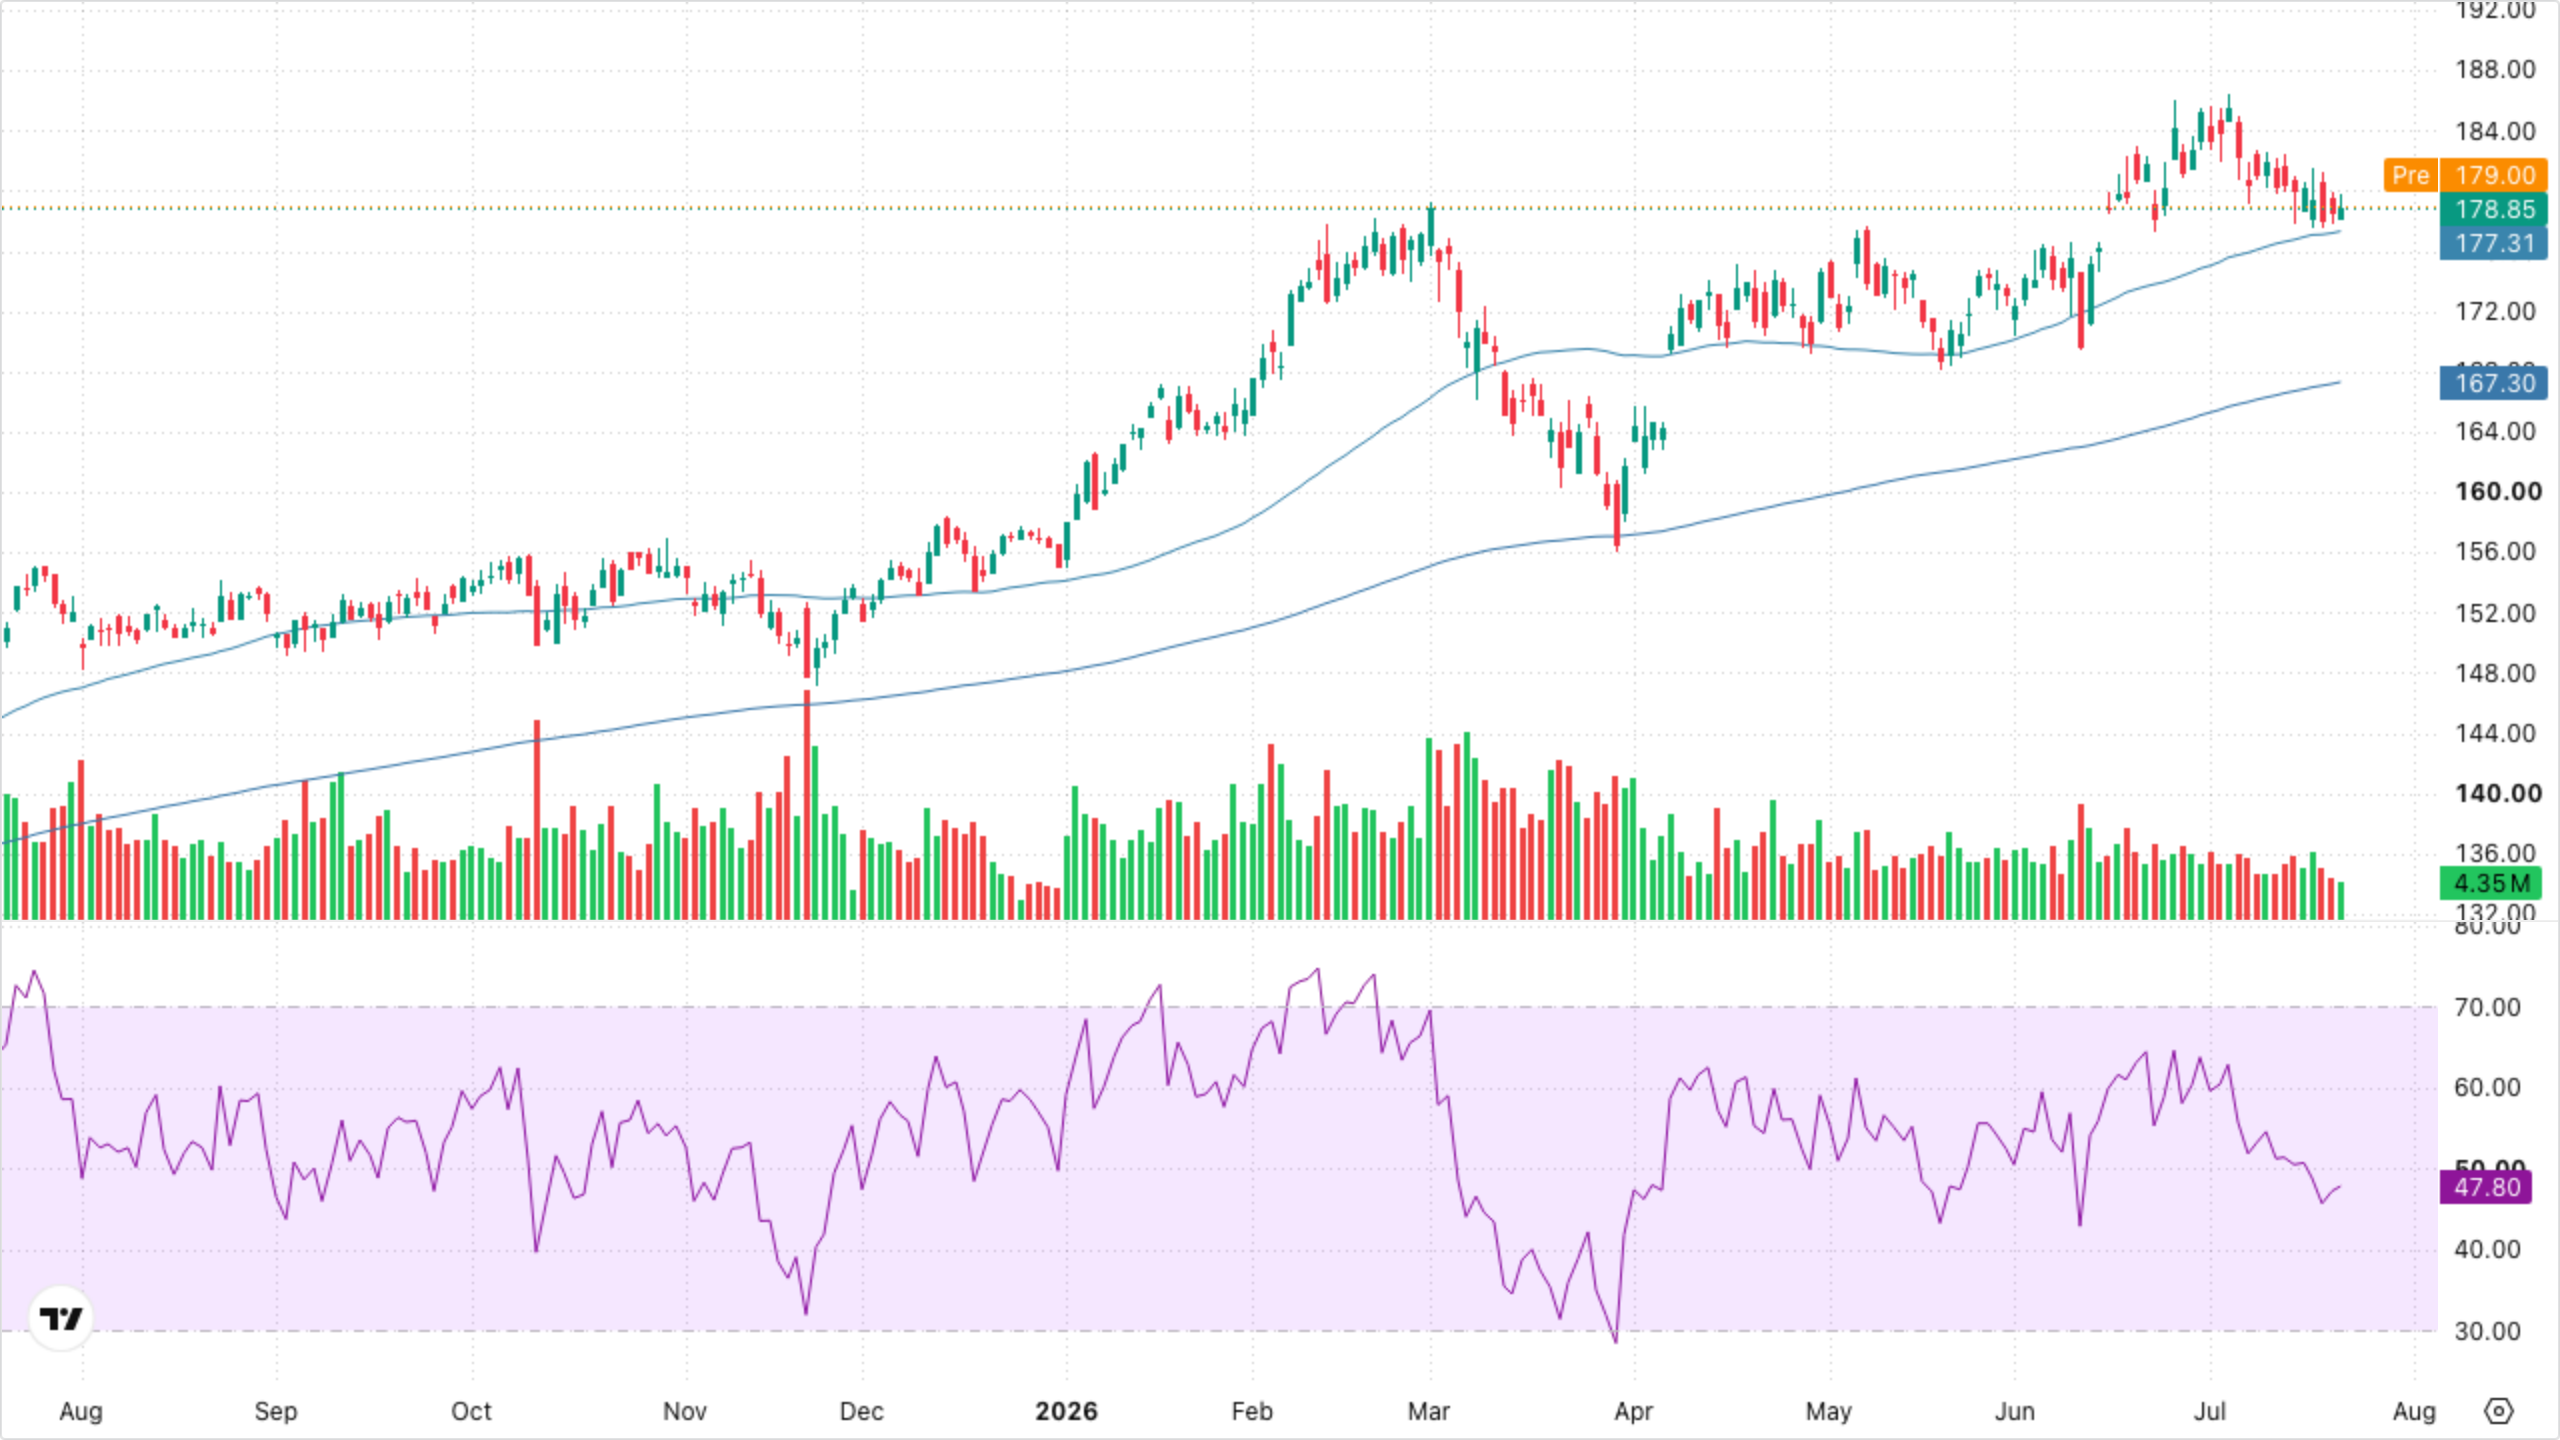Click the Aug label at left of time axis

pos(81,1411)
